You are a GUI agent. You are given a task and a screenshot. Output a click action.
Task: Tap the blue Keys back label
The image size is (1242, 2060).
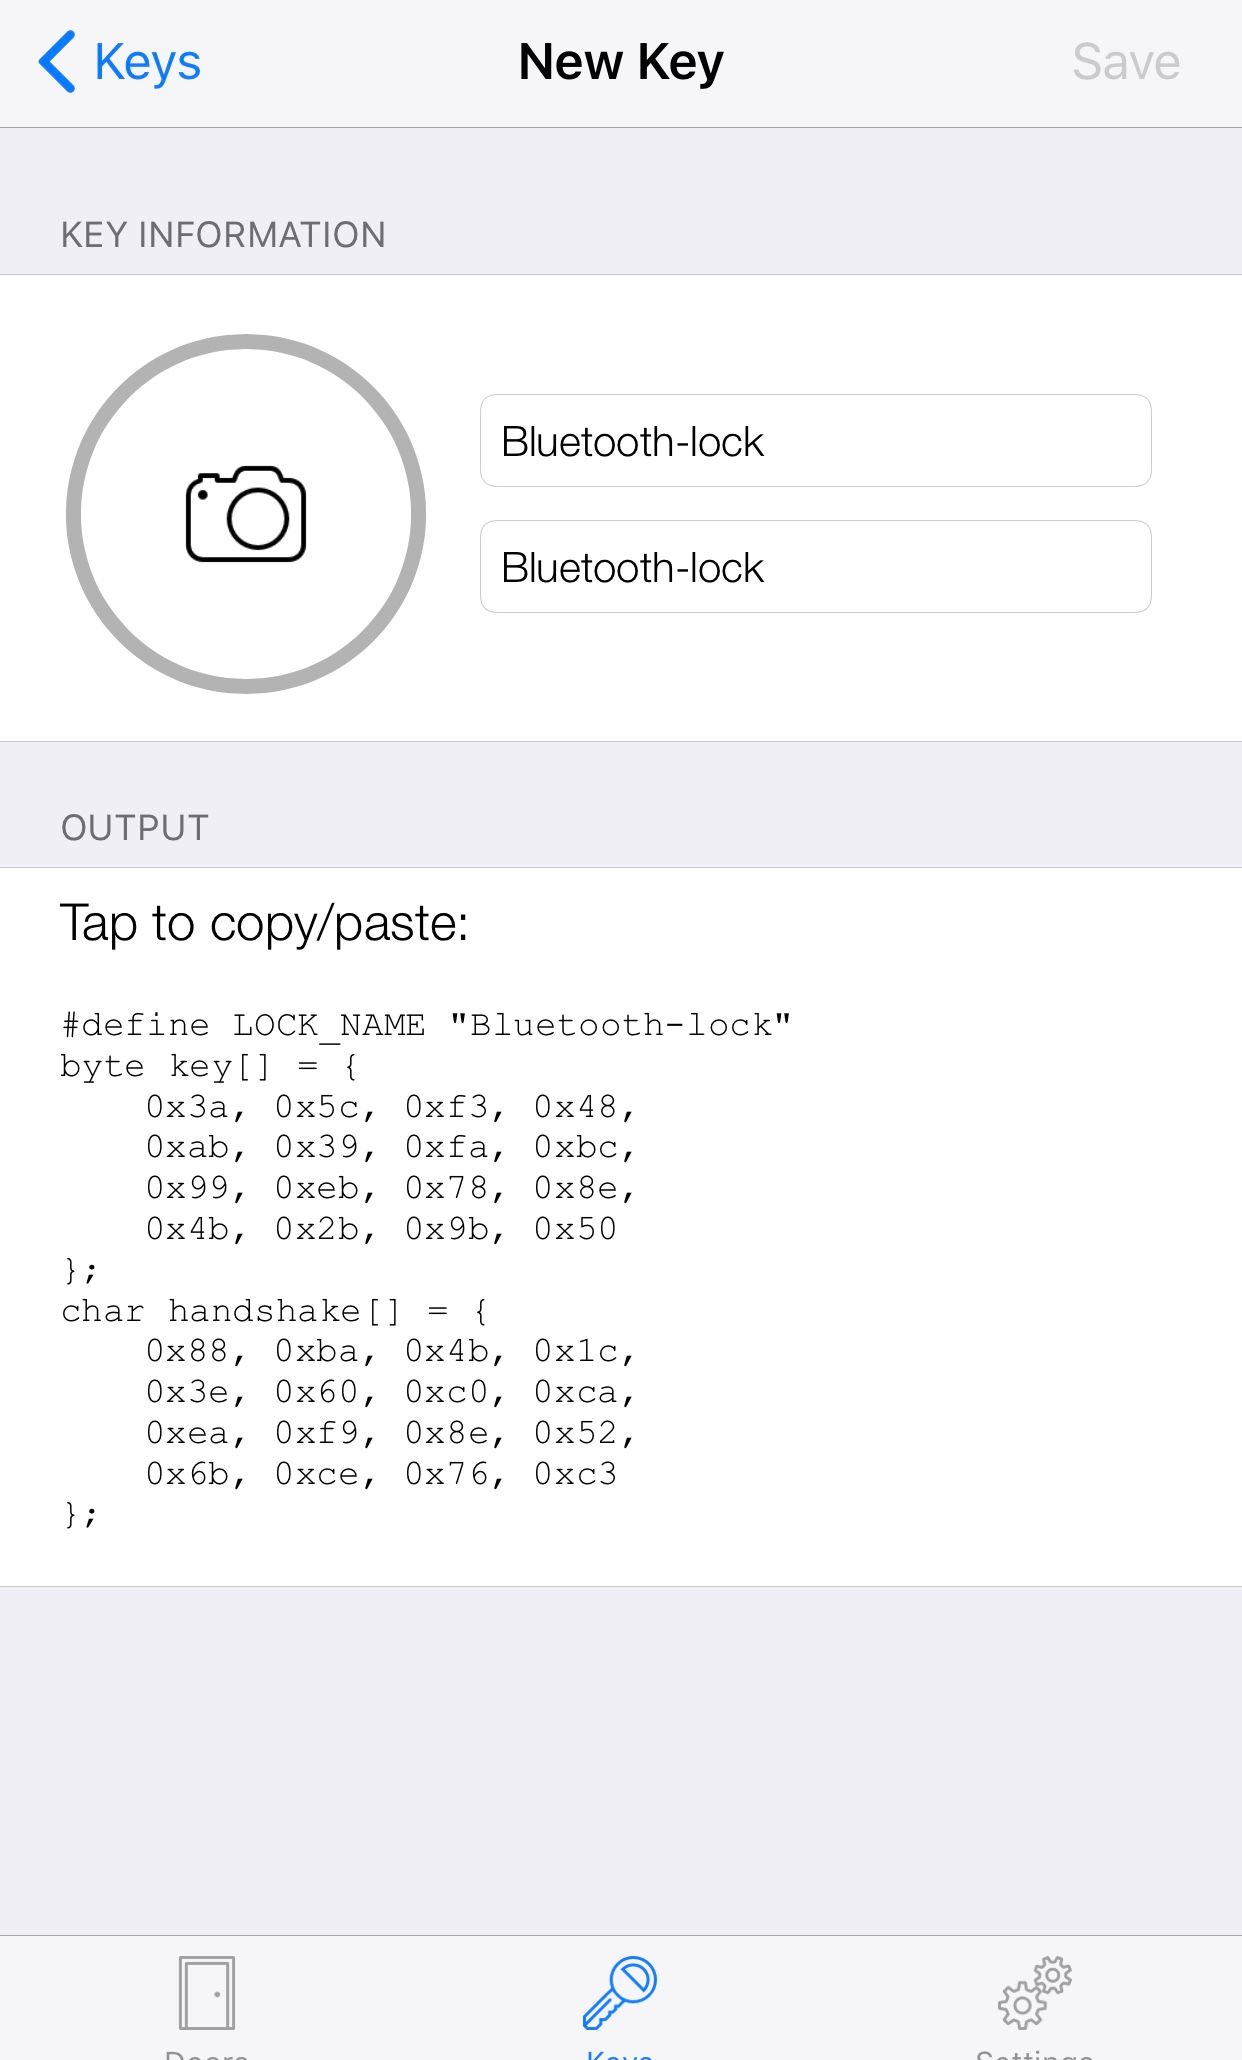pyautogui.click(x=147, y=62)
